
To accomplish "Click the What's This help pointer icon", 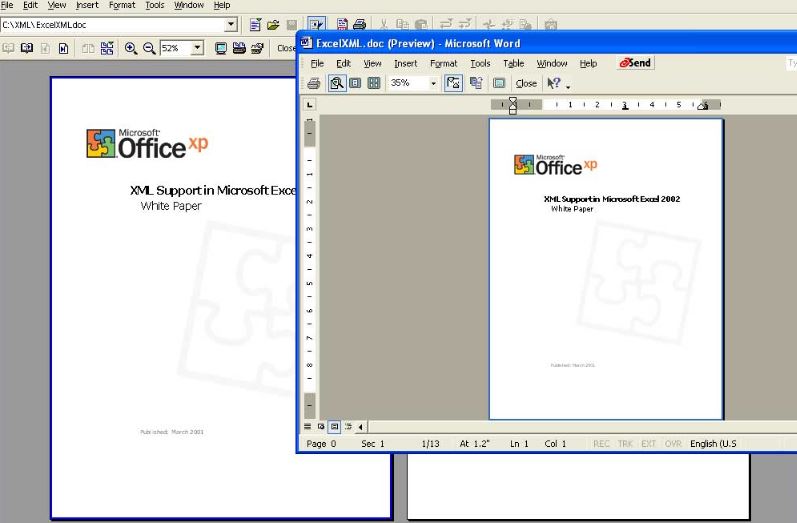I will pos(554,83).
